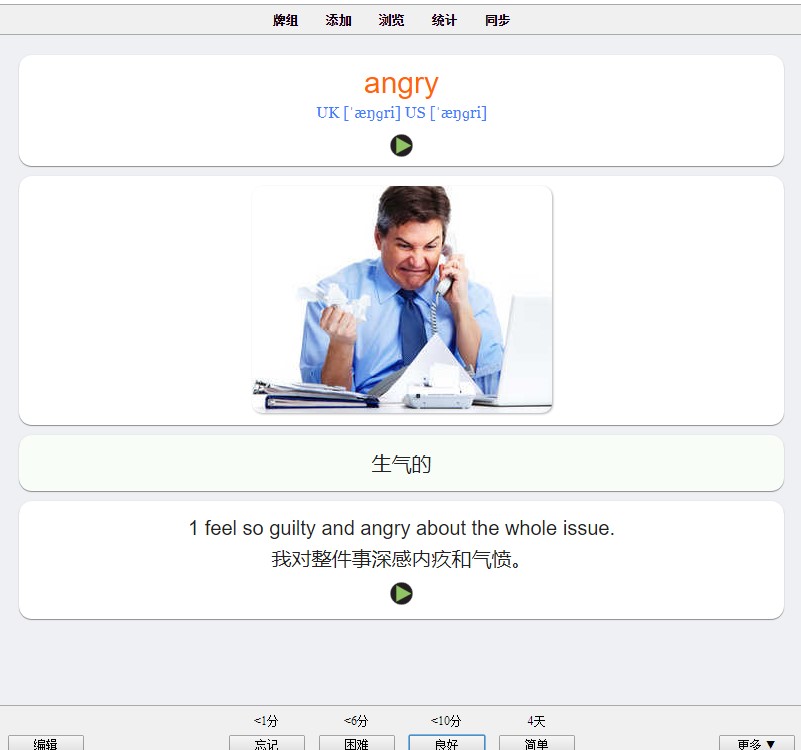
Task: Click the translation 生气的
Action: 401,464
